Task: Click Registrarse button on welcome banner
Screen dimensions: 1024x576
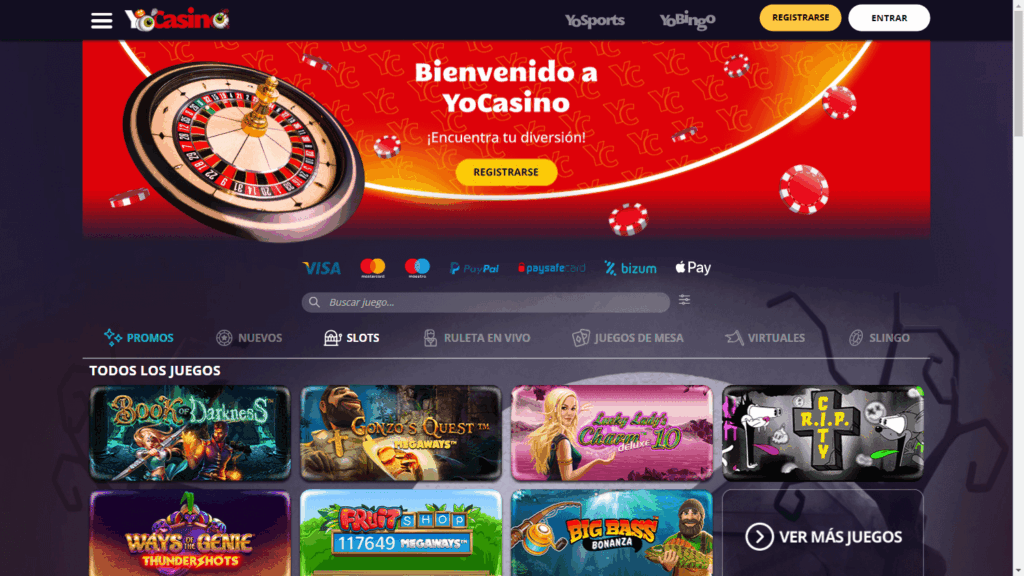Action: point(506,172)
